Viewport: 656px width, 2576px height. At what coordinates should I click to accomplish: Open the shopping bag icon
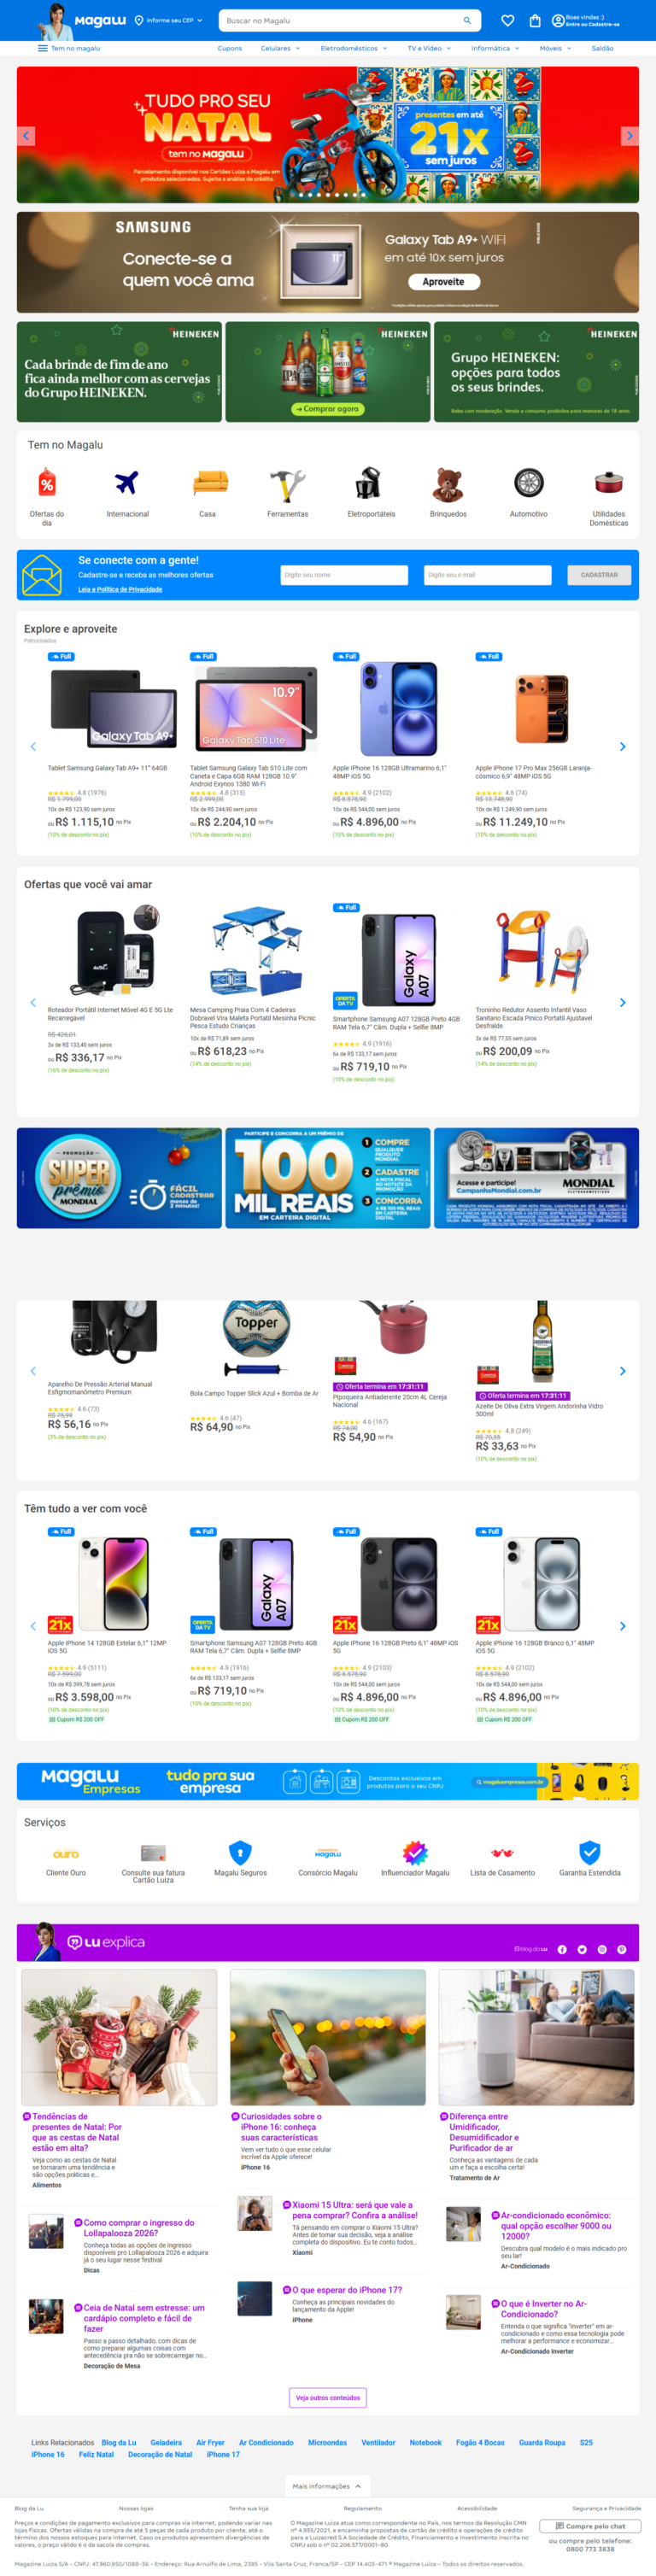[535, 20]
